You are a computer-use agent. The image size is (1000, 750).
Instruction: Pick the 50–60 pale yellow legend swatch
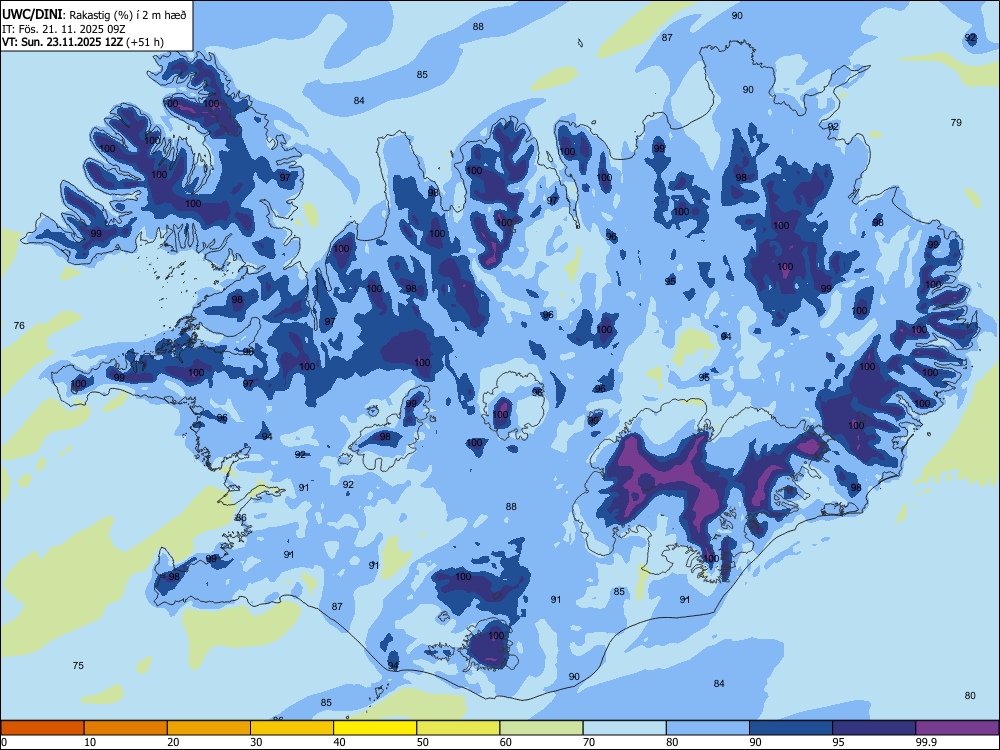(x=459, y=728)
